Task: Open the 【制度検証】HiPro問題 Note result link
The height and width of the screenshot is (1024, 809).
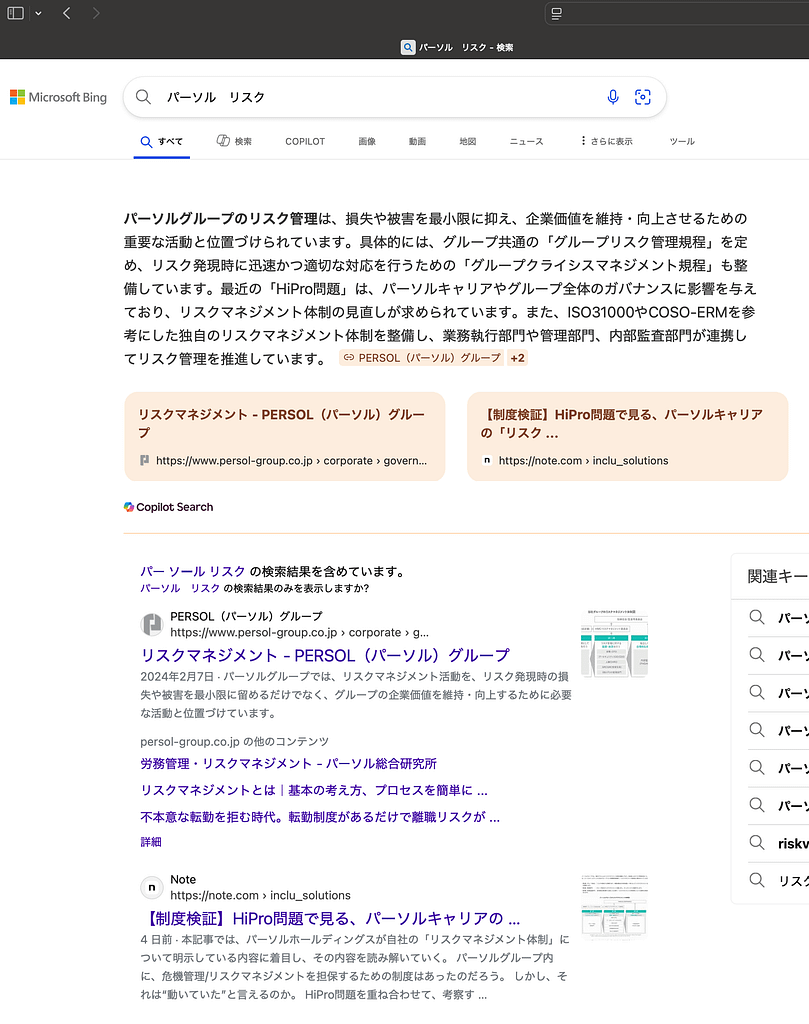Action: click(330, 918)
